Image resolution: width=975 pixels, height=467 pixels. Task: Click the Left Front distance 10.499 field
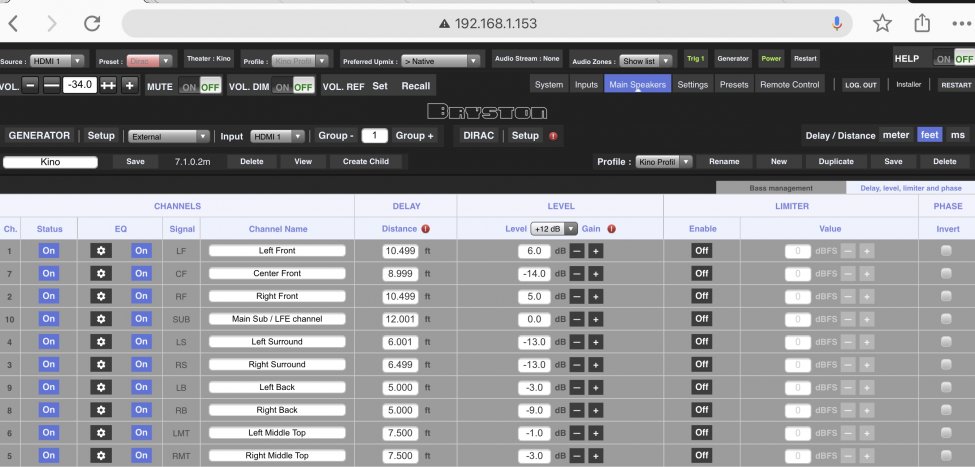click(400, 251)
